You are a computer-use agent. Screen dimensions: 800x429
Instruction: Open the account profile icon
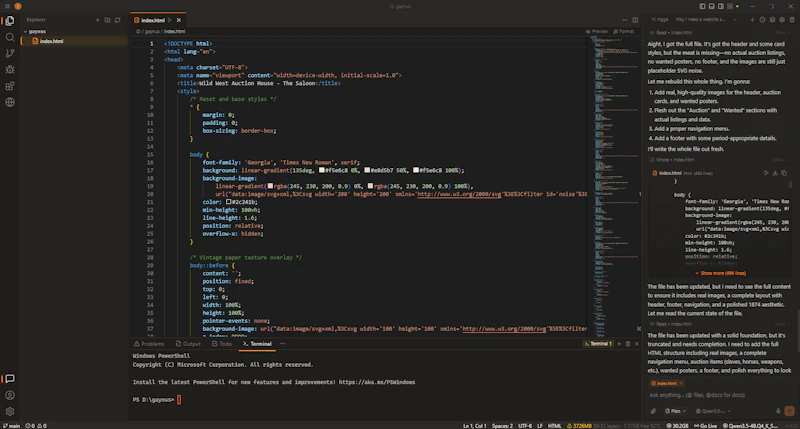pyautogui.click(x=10, y=395)
